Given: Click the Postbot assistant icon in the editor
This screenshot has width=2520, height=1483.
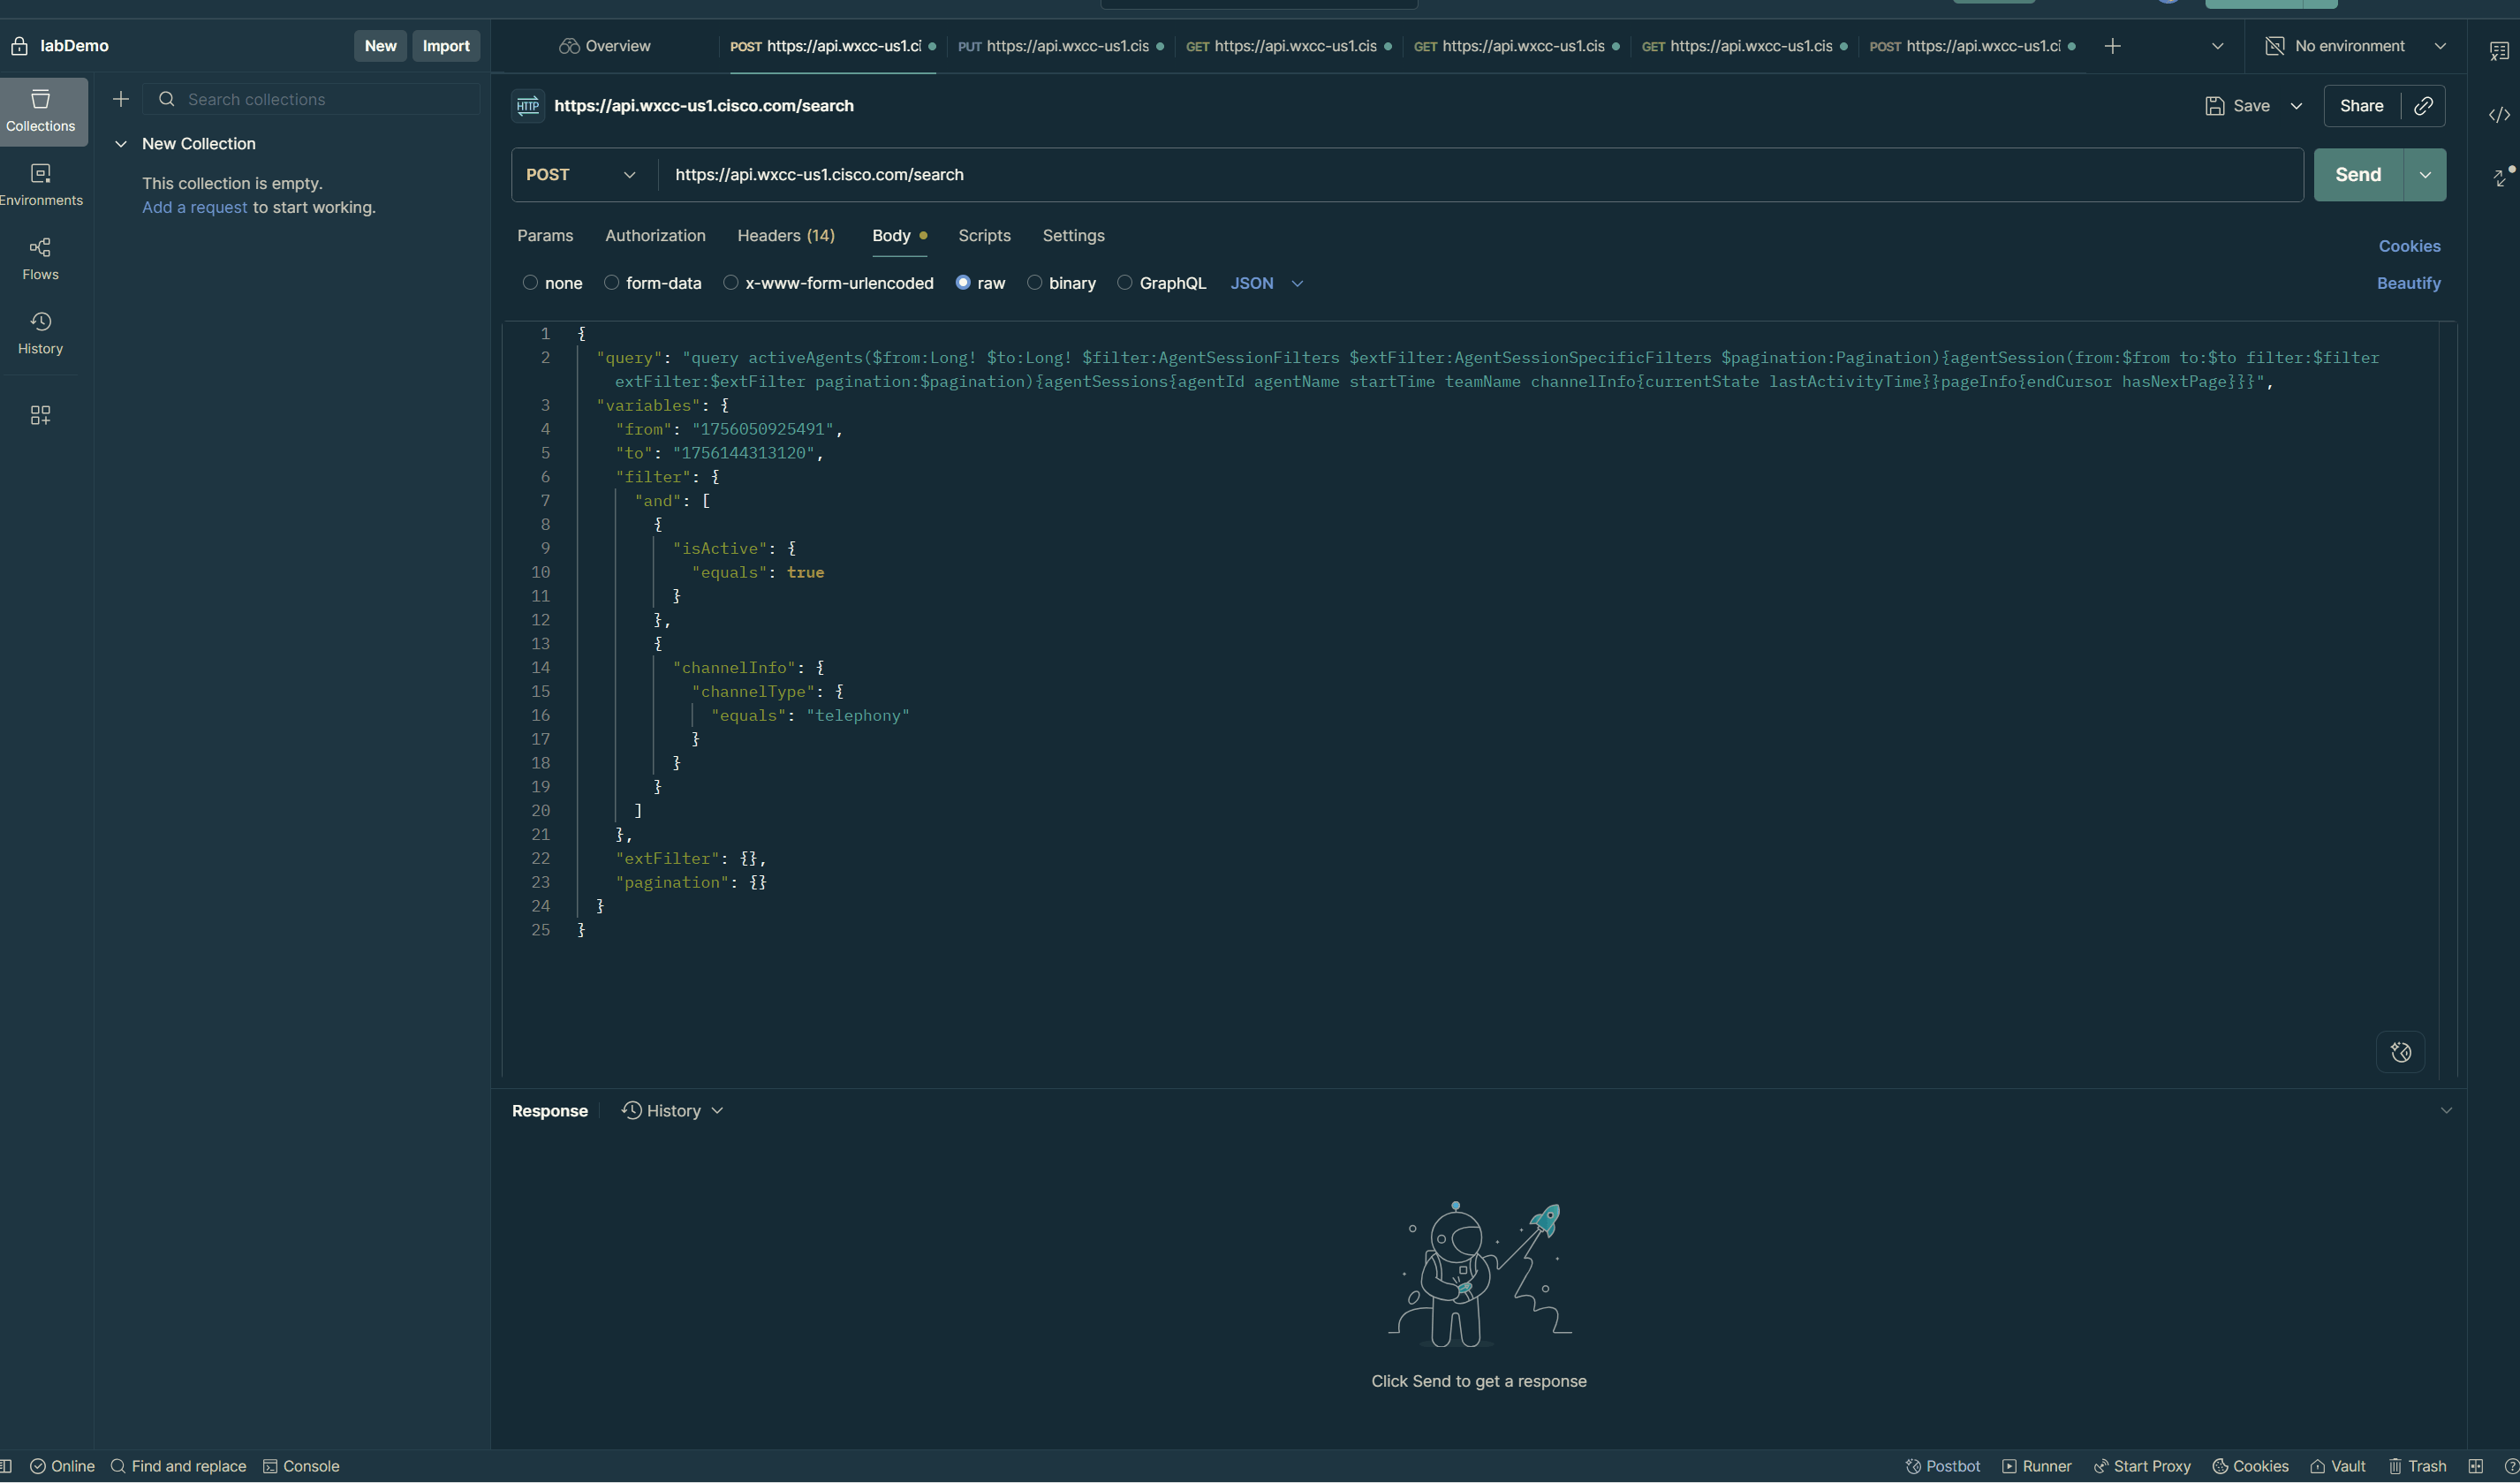Looking at the screenshot, I should [x=2400, y=1052].
